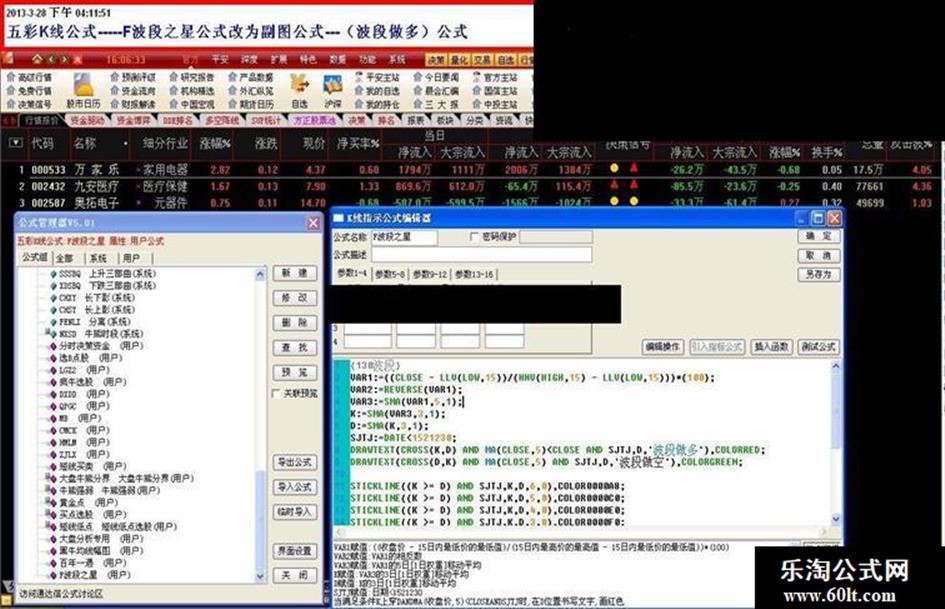Click the 删除 button in formula manager
The width and height of the screenshot is (945, 609).
(294, 323)
